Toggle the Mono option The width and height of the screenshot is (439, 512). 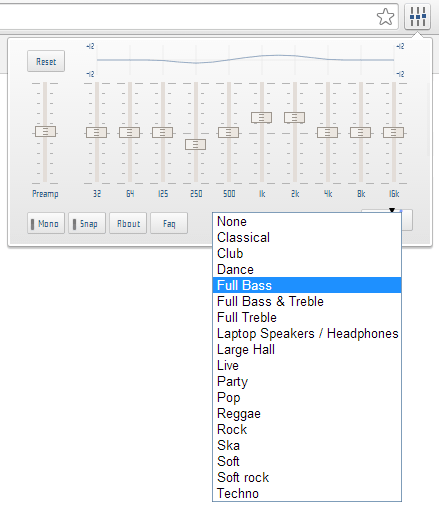(x=46, y=223)
